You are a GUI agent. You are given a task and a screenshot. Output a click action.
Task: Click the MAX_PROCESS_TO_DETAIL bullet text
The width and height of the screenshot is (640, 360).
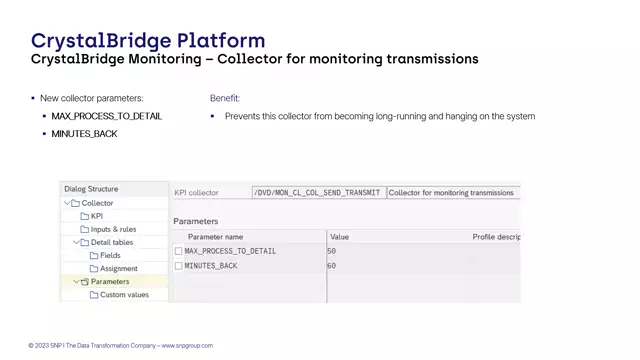point(107,116)
